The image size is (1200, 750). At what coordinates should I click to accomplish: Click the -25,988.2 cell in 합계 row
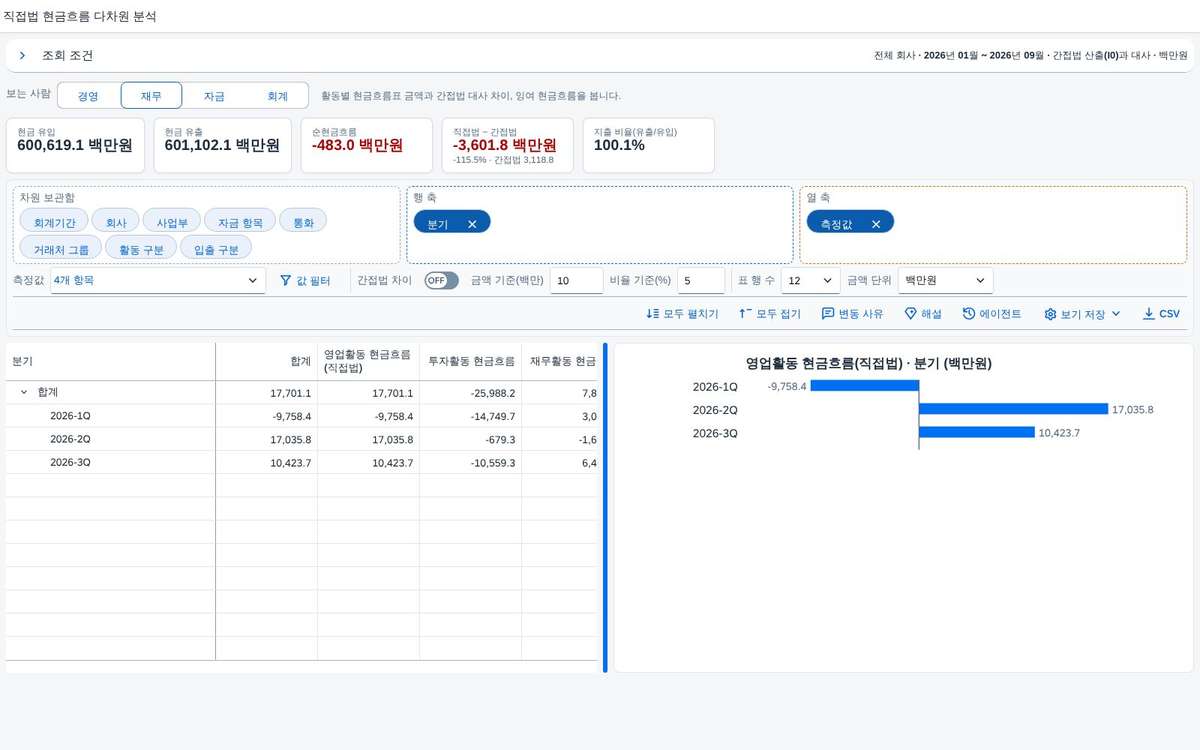[x=470, y=393]
